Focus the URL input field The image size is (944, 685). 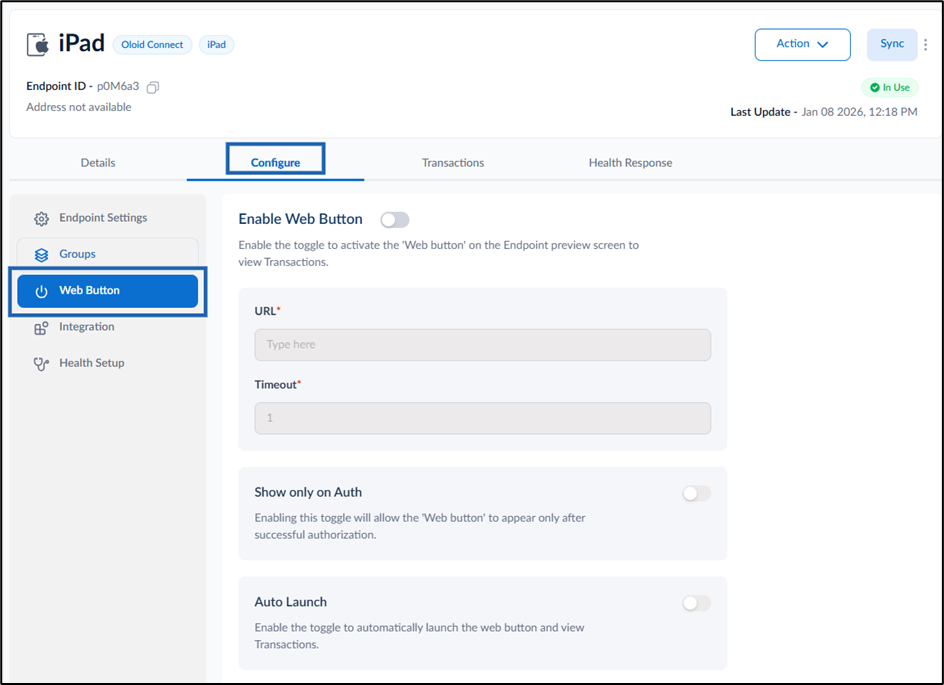point(482,345)
